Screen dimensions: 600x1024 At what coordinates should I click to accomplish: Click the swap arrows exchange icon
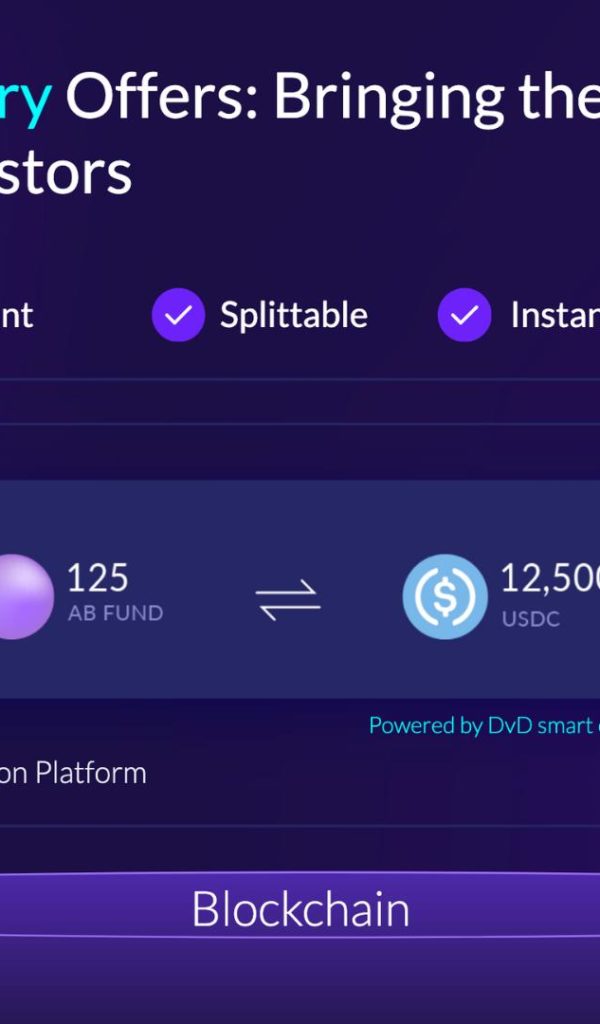288,600
